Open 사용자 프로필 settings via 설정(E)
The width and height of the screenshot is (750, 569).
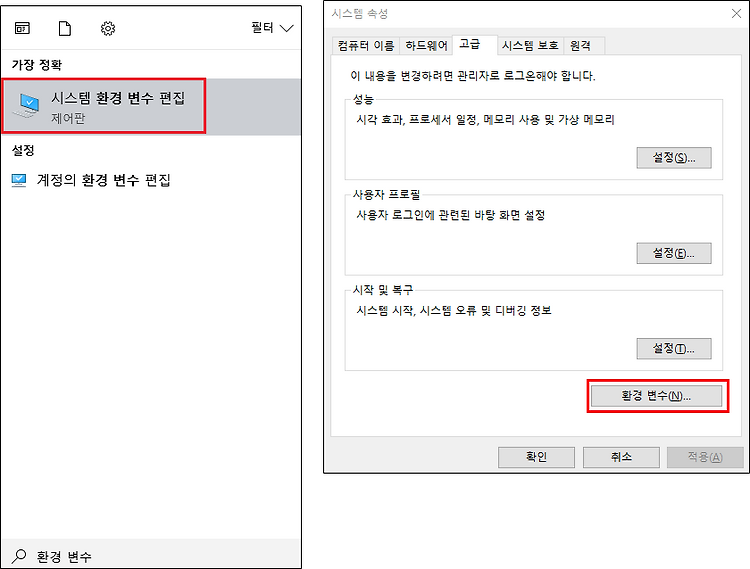(x=673, y=253)
